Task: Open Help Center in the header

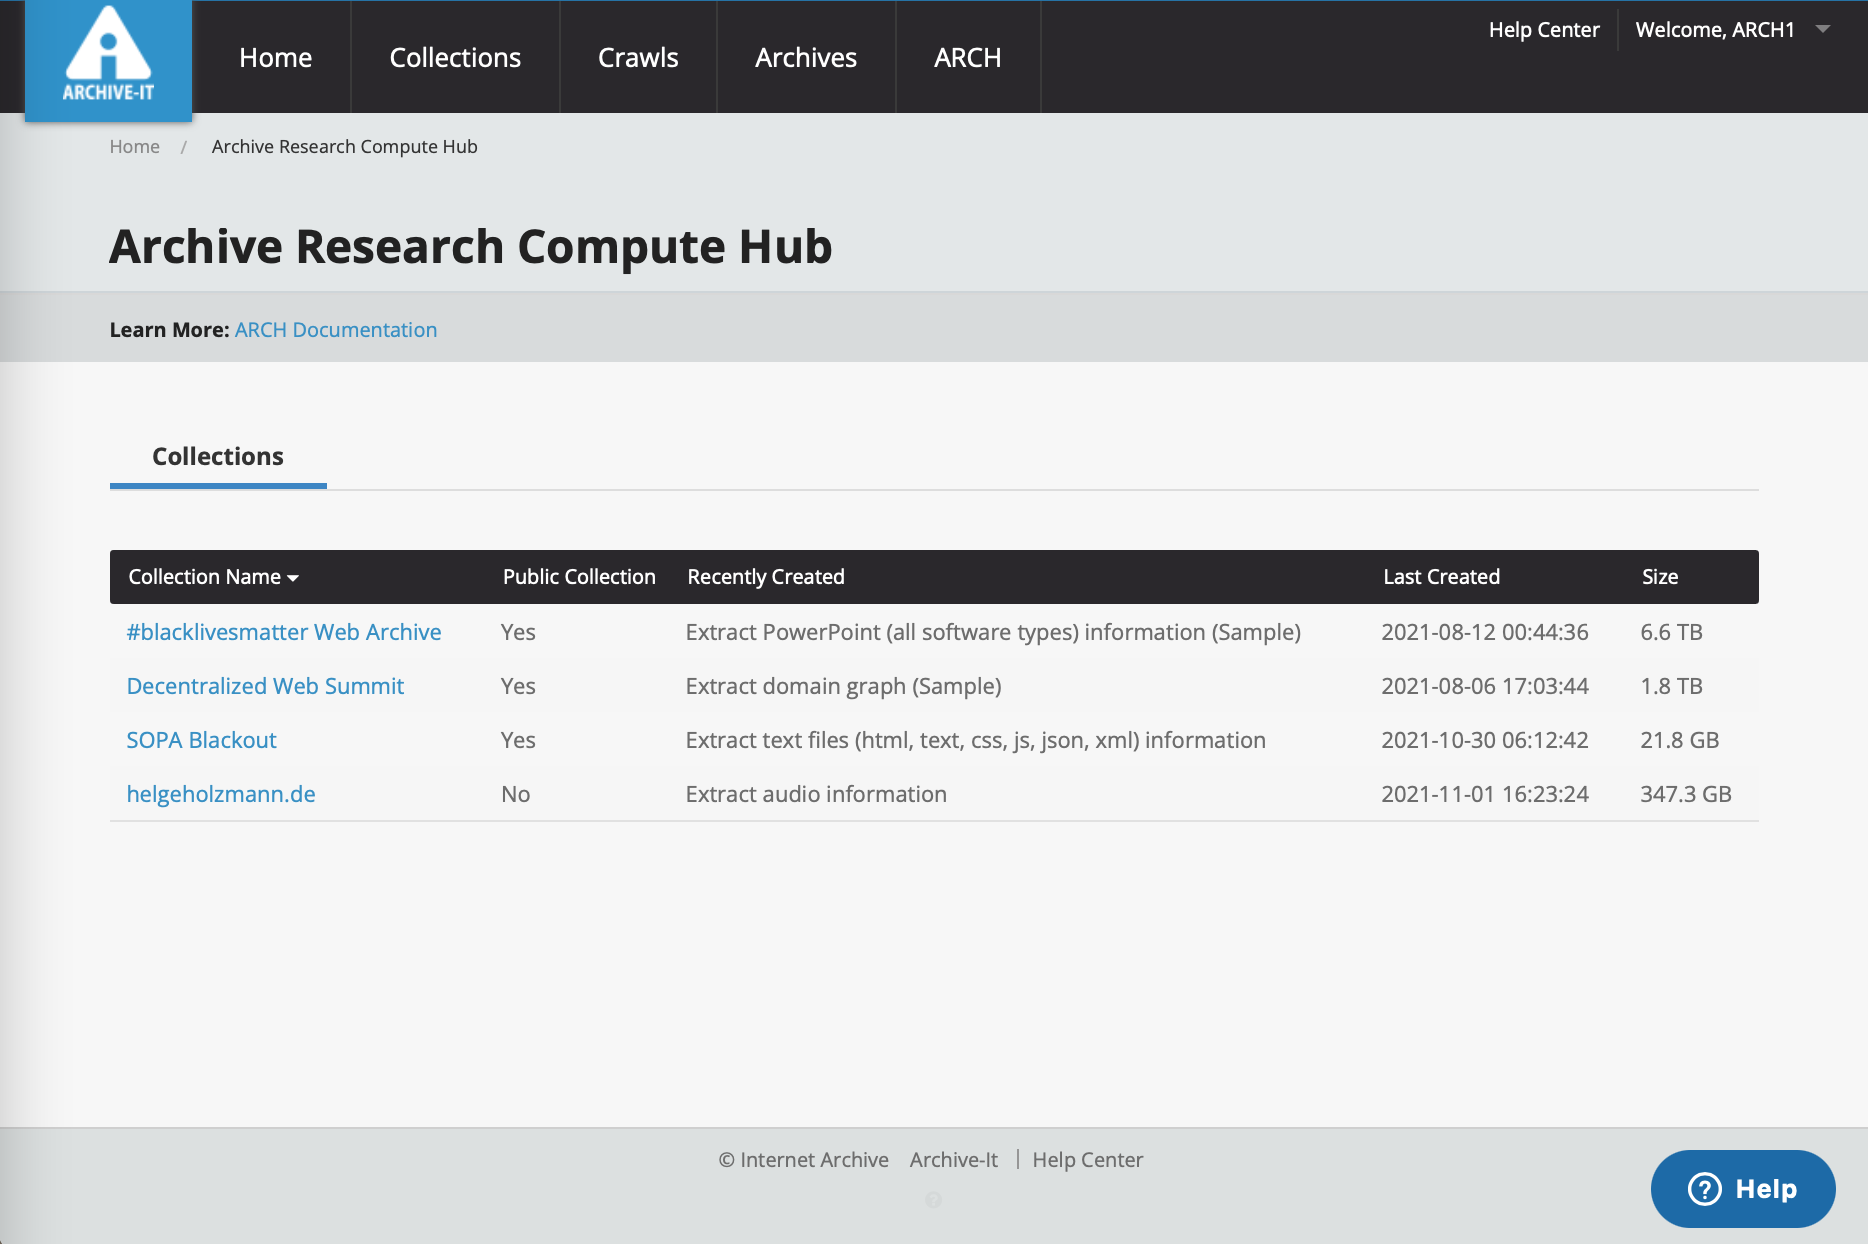Action: 1543,30
